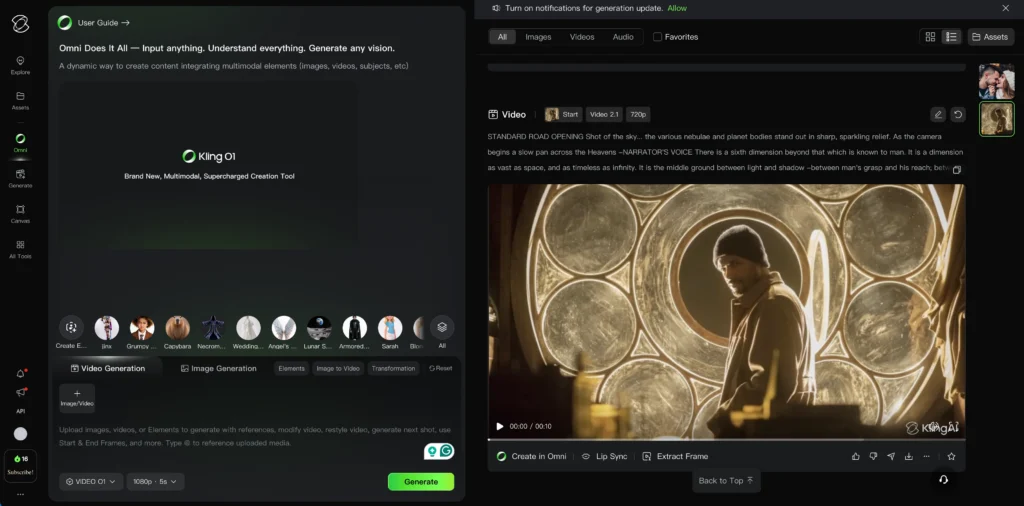1024x506 pixels.
Task: Switch to the Image Generation tab
Action: tap(219, 368)
